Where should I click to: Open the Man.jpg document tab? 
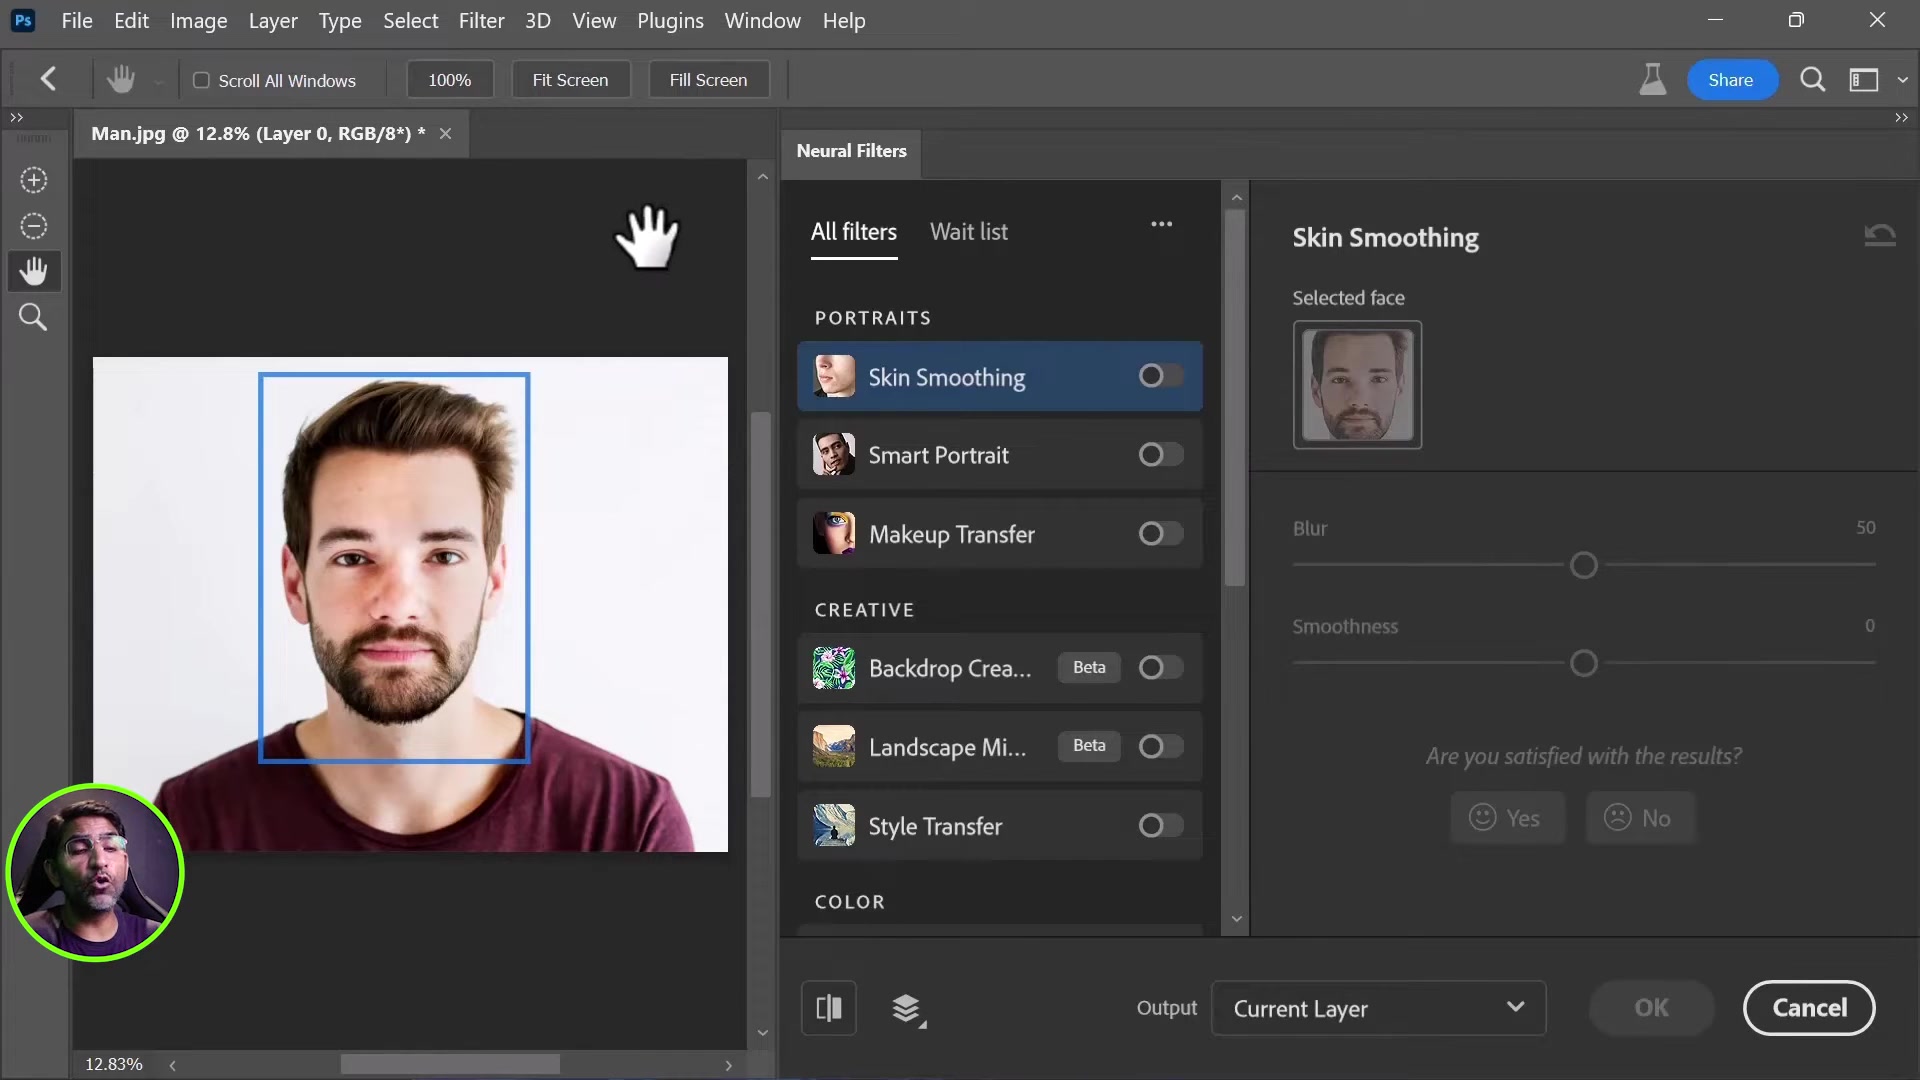coord(257,133)
